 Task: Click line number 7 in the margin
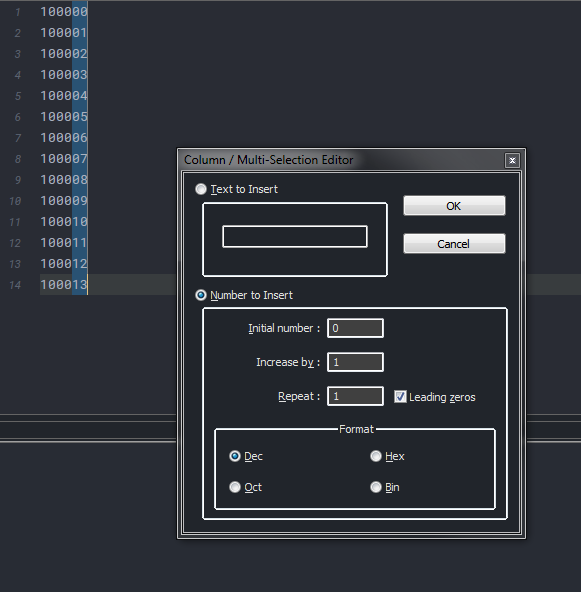point(18,138)
